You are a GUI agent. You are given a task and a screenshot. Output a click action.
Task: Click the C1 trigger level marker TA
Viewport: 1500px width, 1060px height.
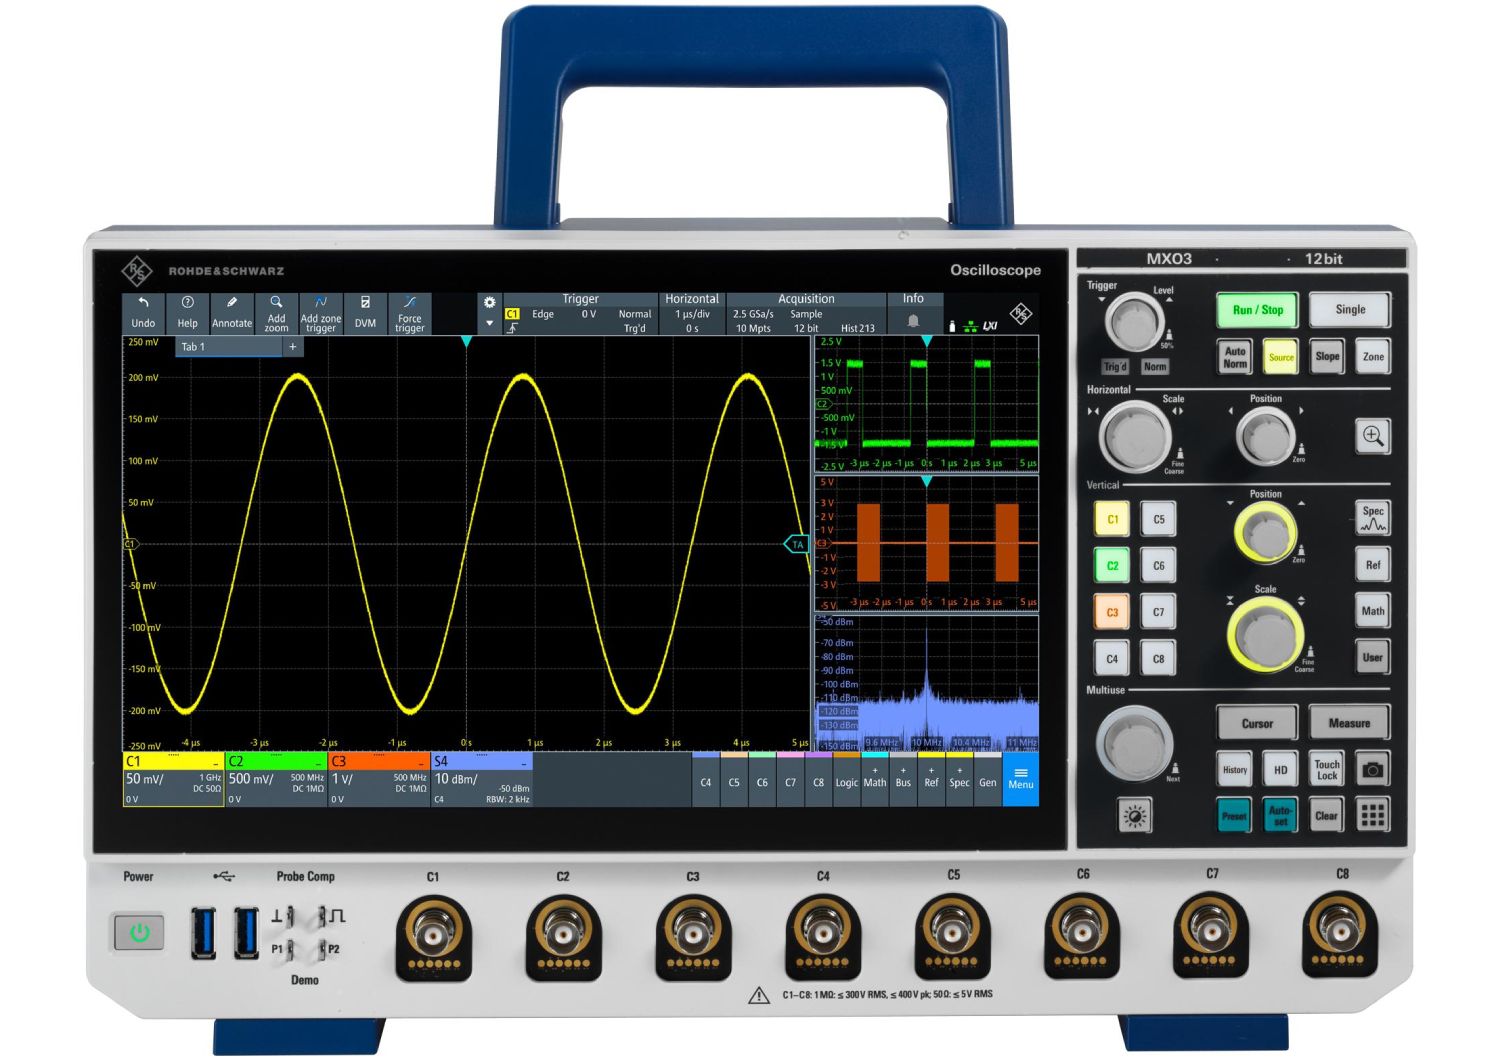(x=796, y=545)
